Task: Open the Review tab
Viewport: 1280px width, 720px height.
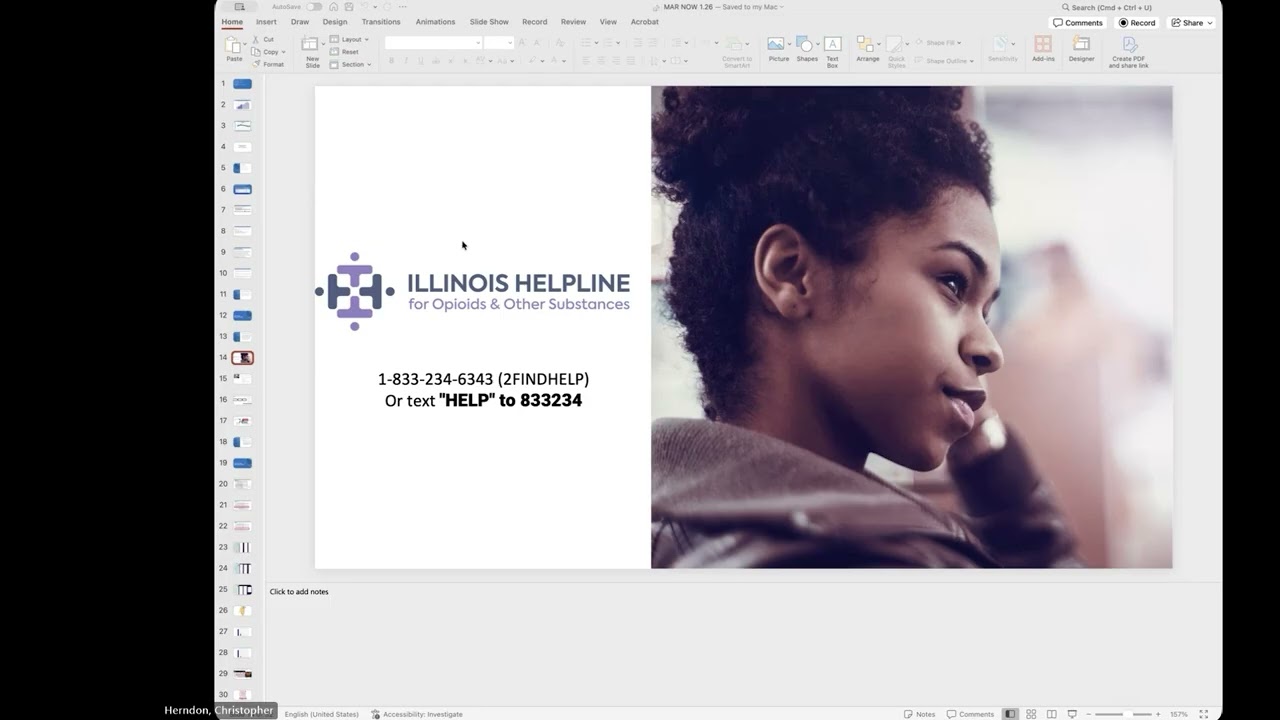Action: point(573,22)
